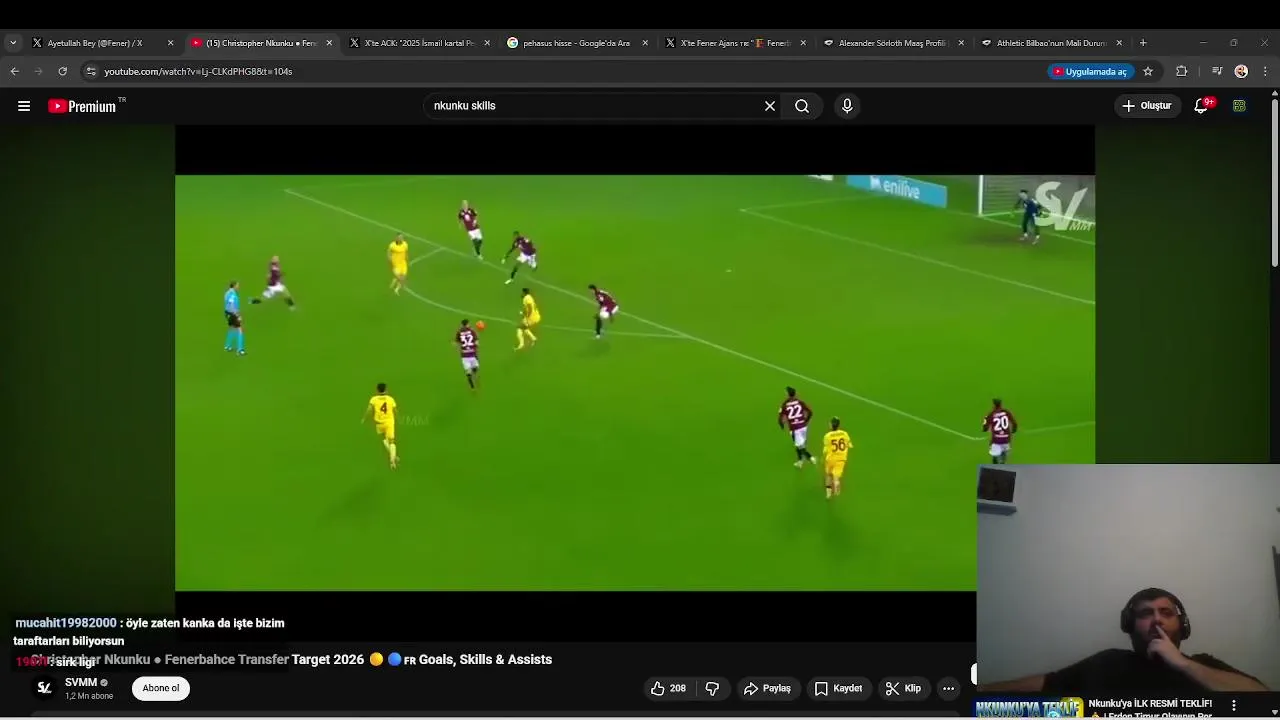Open the SVMM channel avatar
This screenshot has width=1280, height=720.
[44, 688]
